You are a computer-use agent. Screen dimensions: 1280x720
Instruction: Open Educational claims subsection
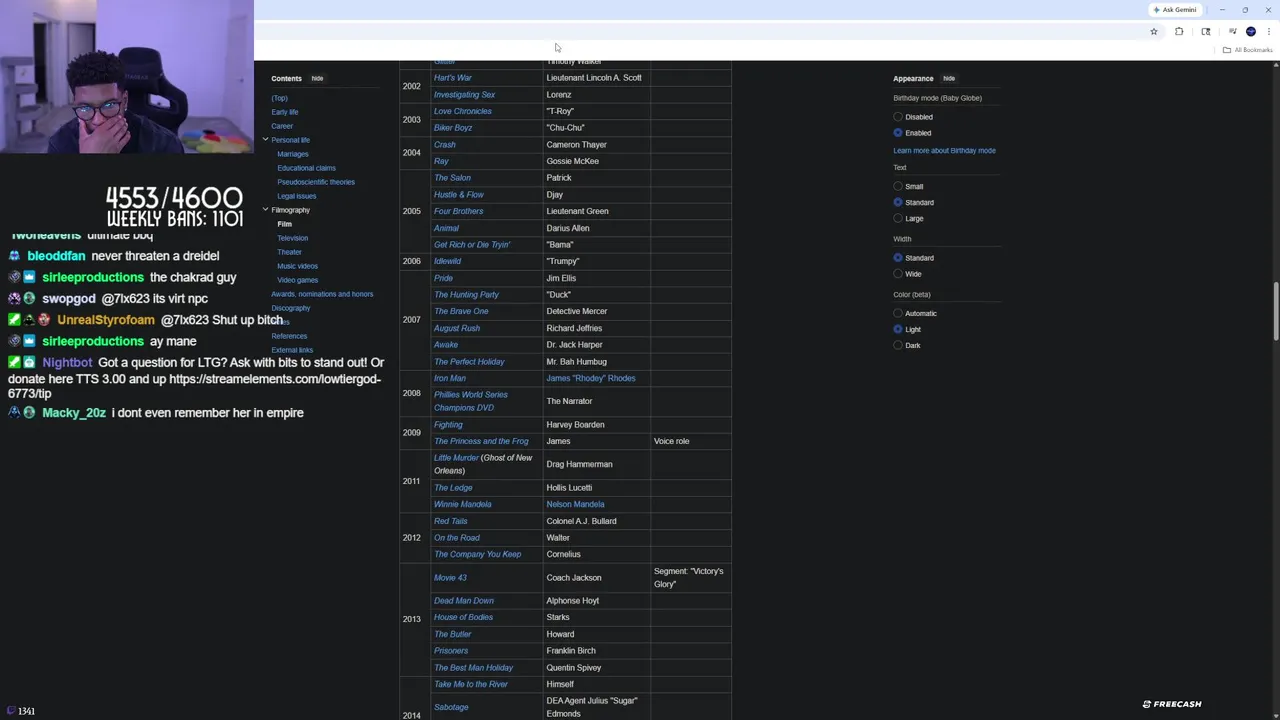(x=306, y=168)
